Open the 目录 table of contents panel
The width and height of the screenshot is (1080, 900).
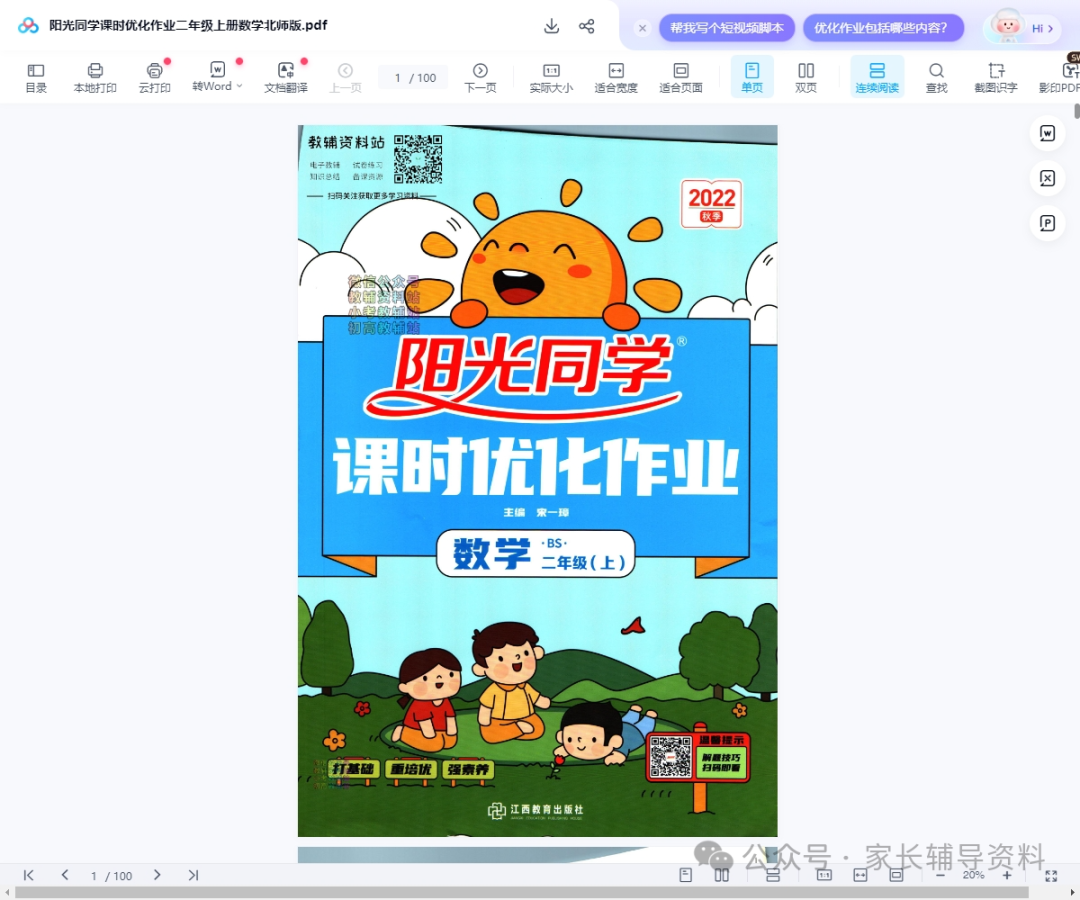(x=36, y=78)
